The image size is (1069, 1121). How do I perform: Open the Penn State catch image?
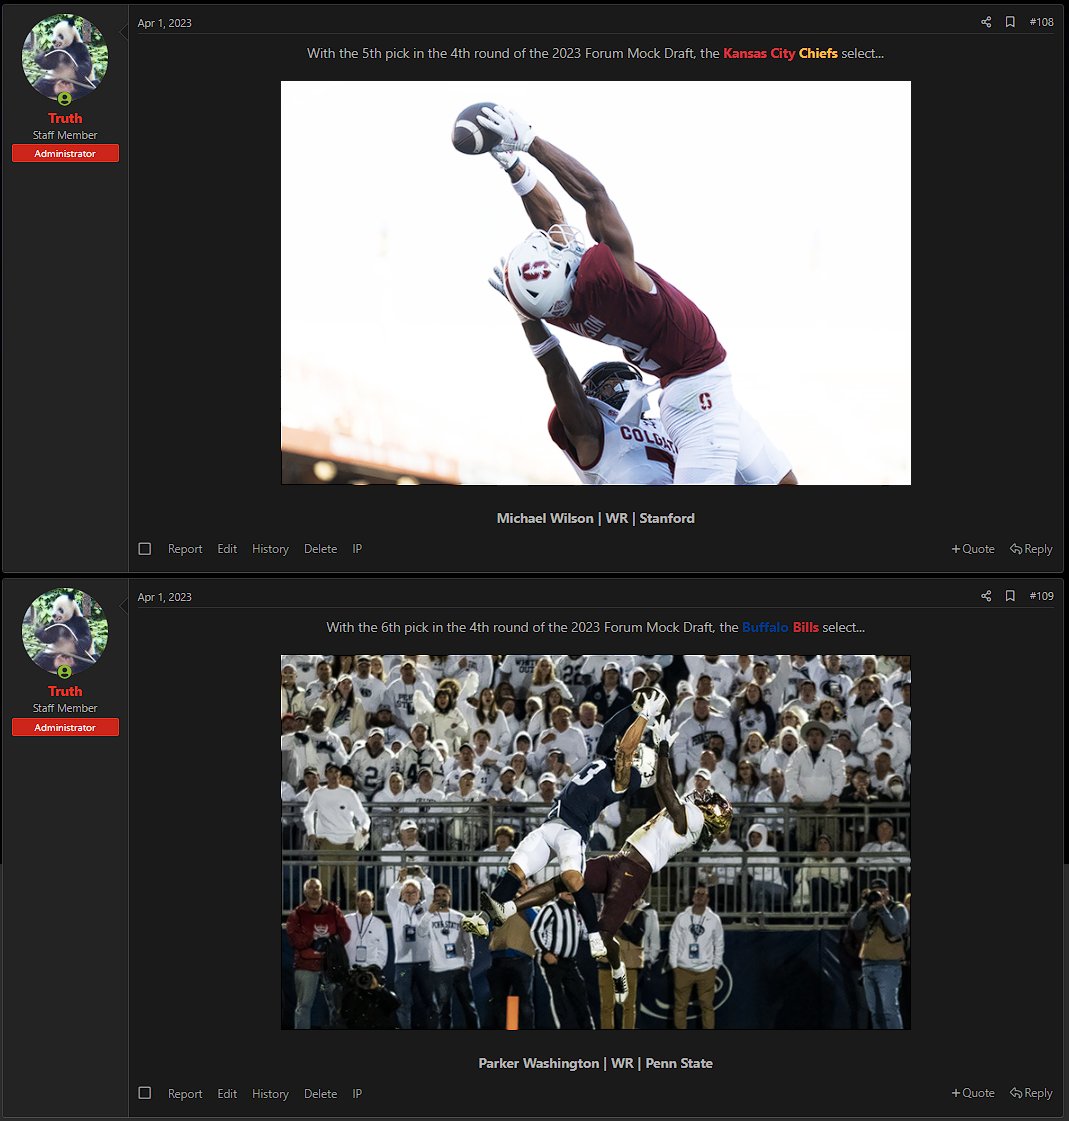pos(596,842)
